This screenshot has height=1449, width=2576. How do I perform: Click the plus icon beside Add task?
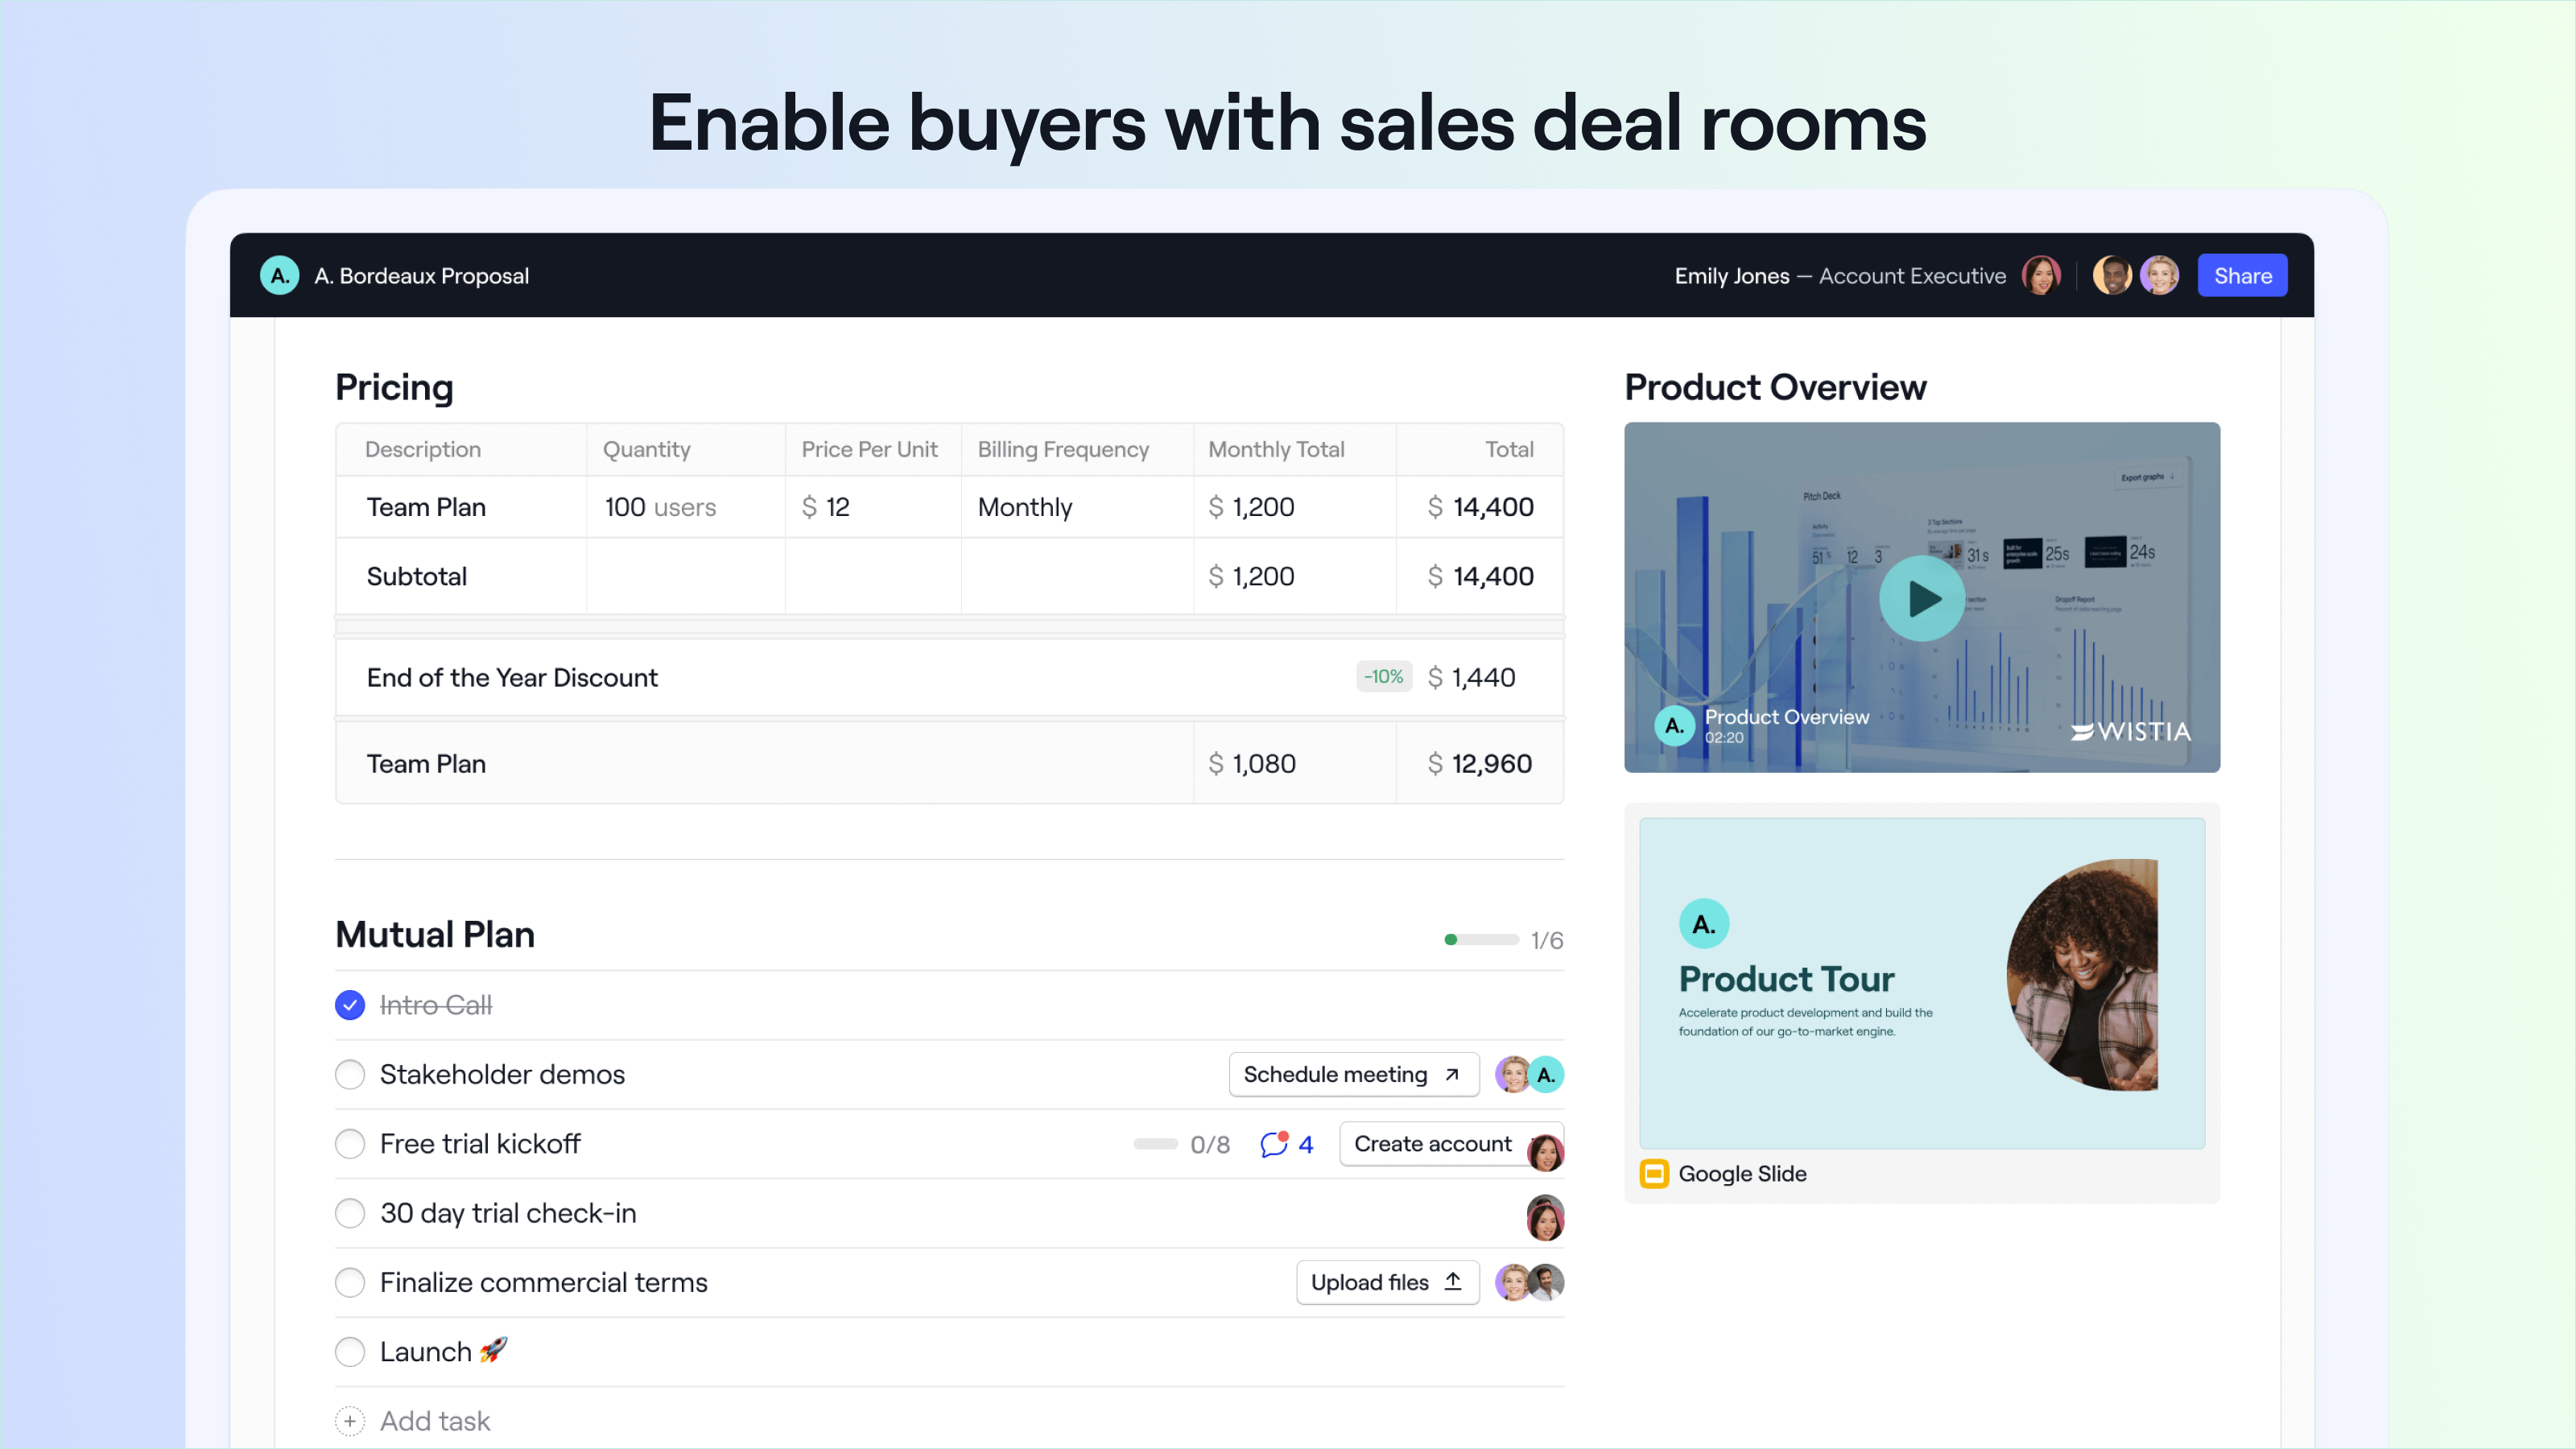coord(349,1421)
